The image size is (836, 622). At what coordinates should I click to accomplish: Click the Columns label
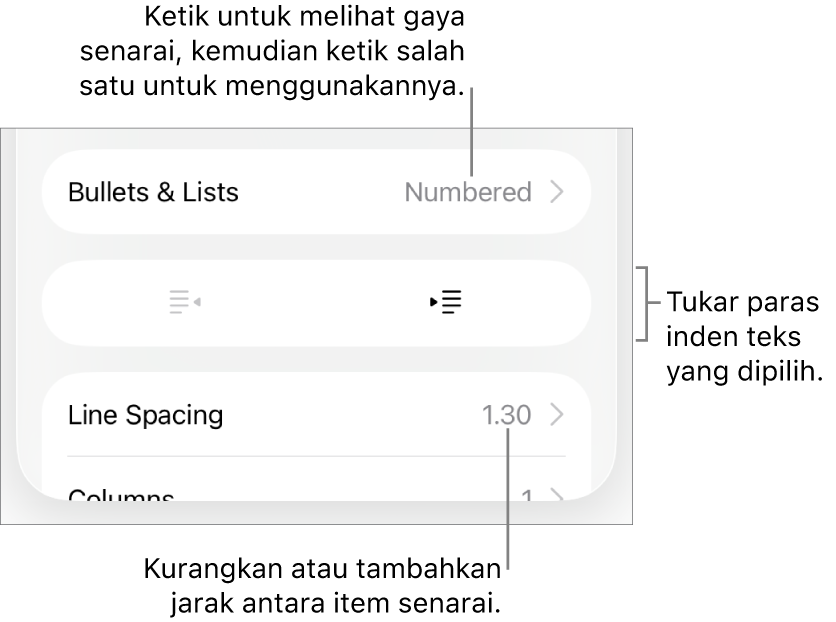click(x=121, y=495)
